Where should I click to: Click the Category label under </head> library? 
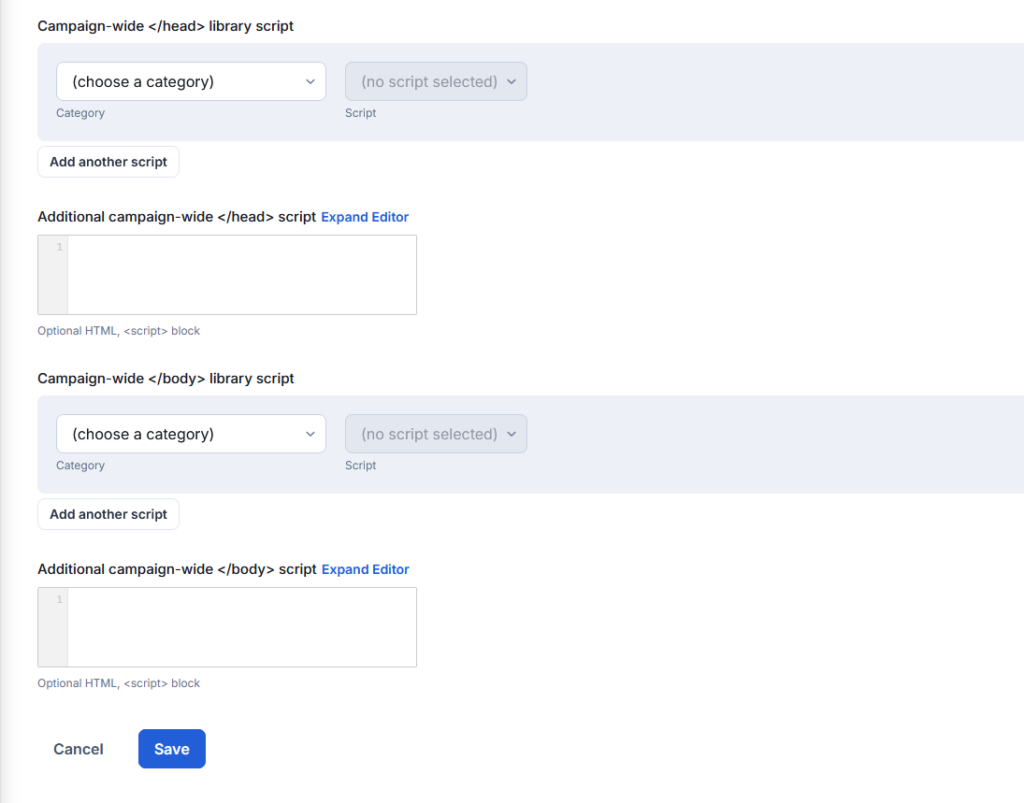pos(80,113)
